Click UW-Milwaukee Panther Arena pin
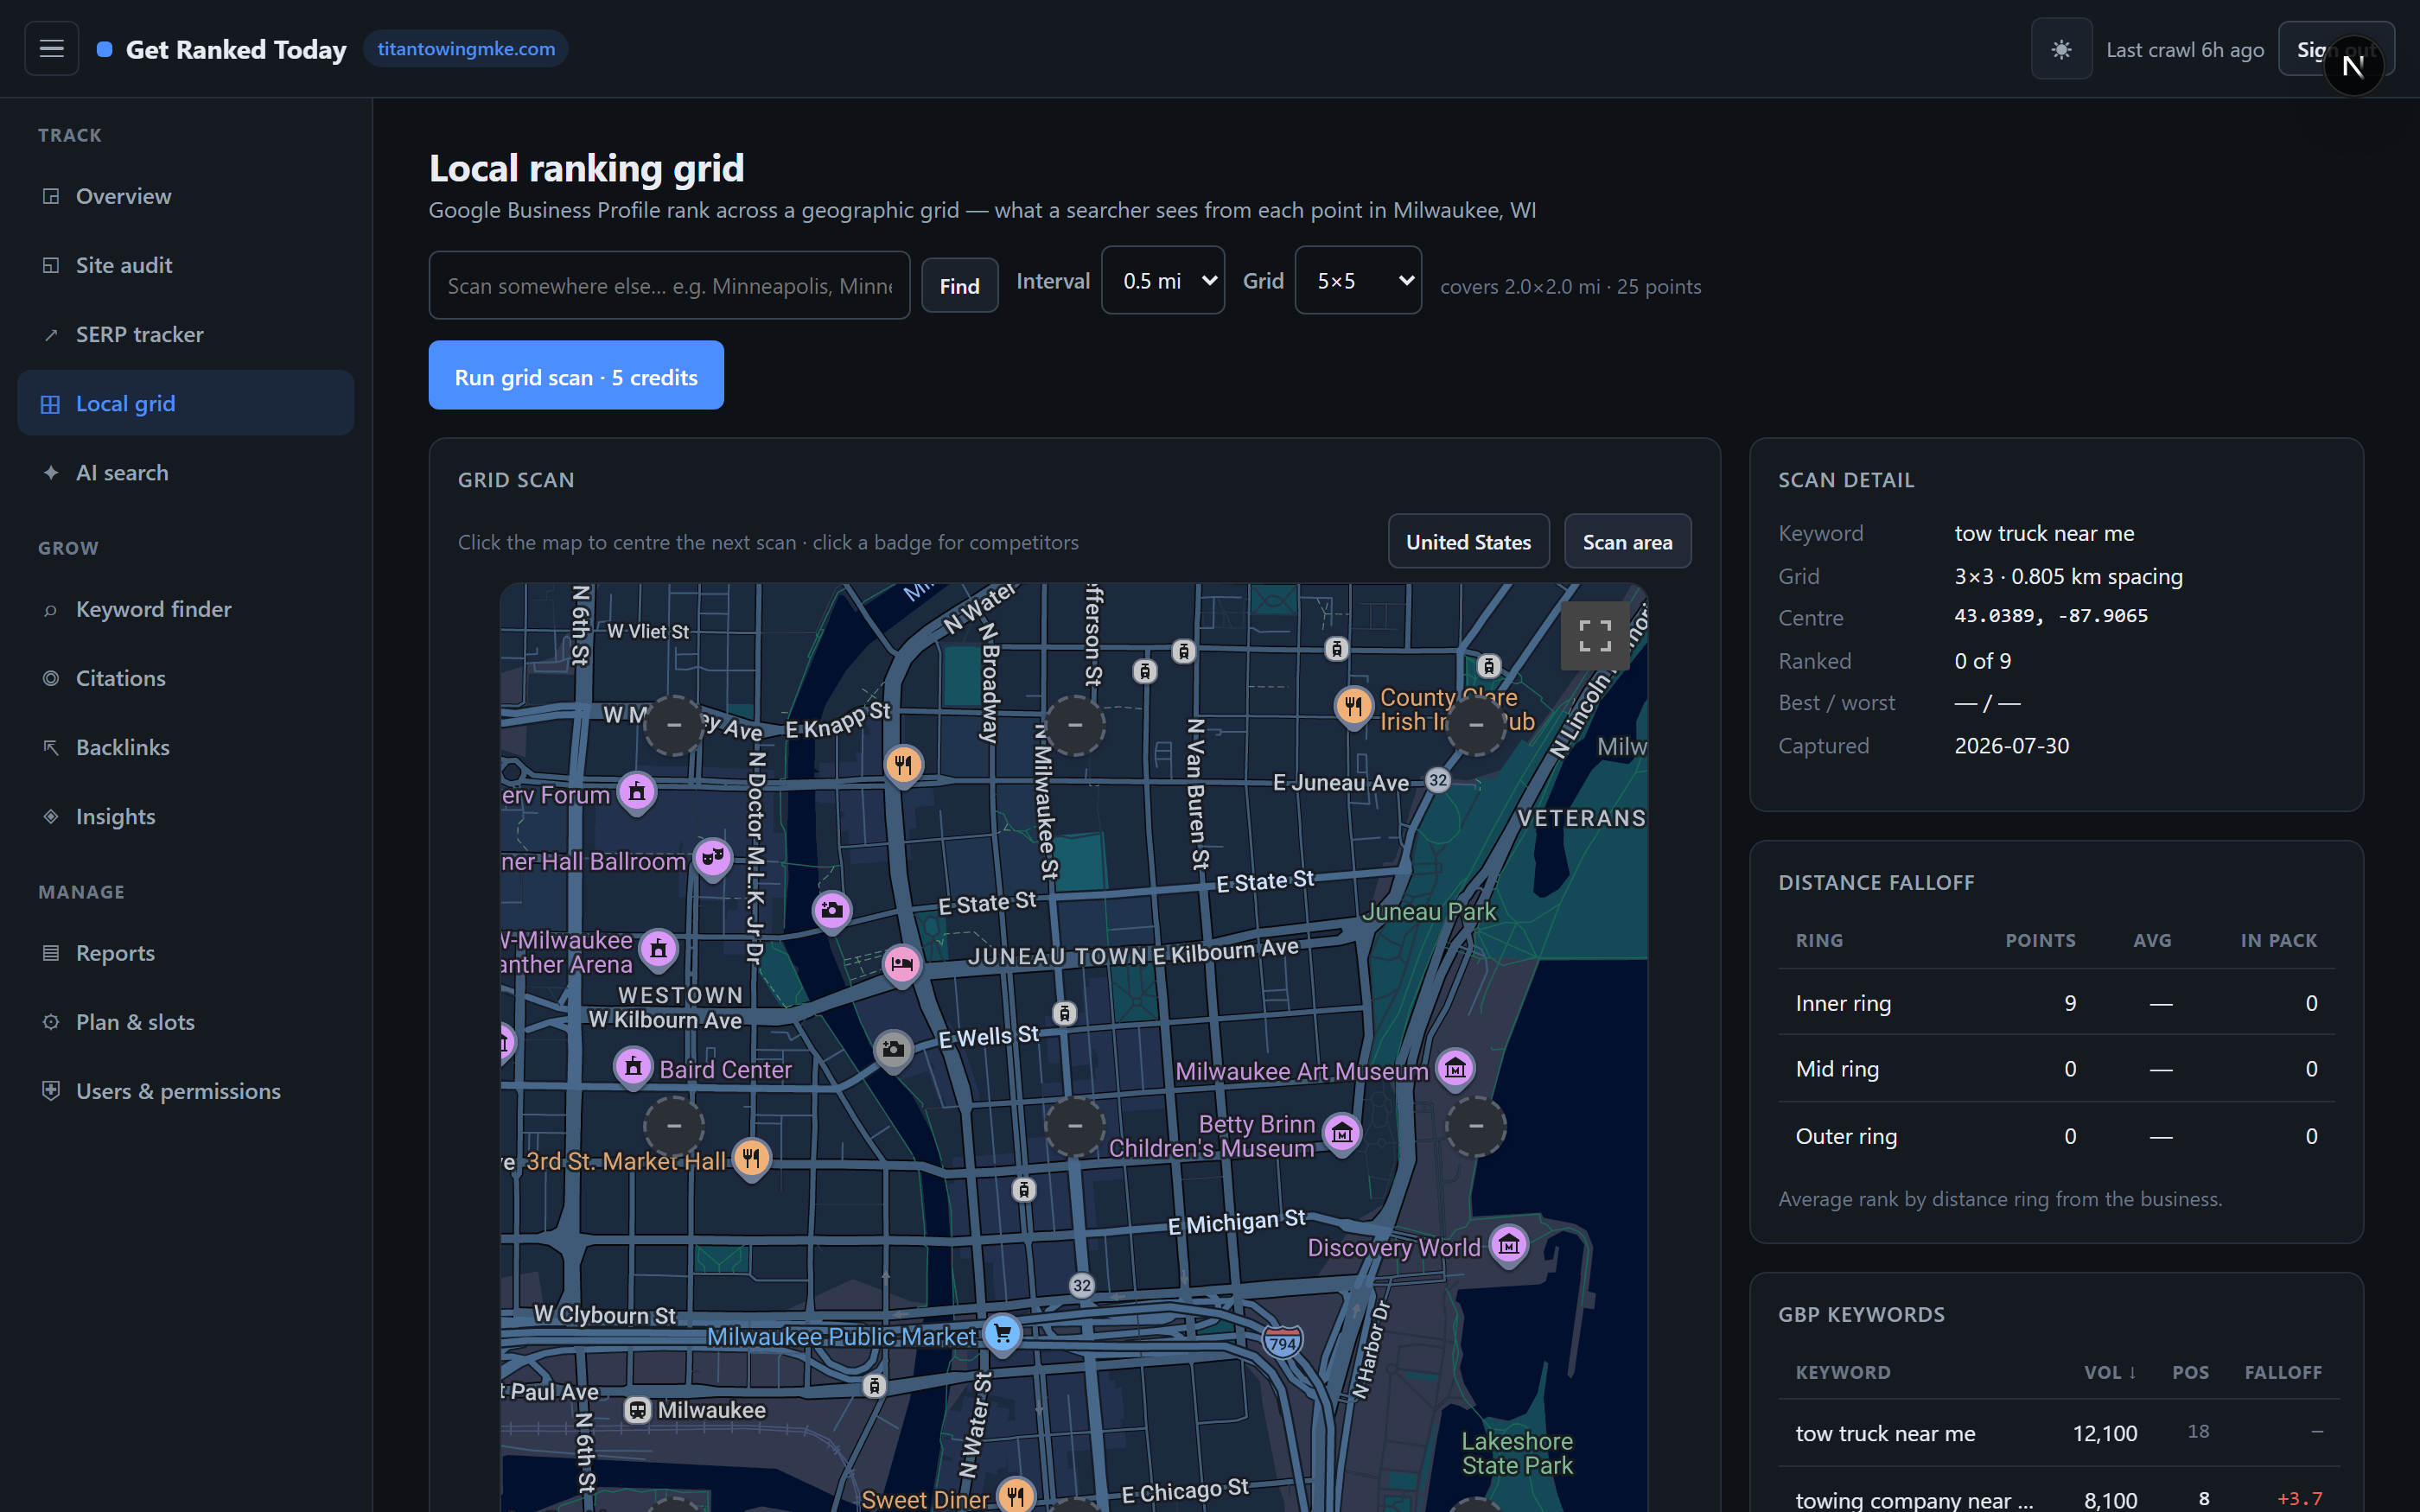Viewport: 2420px width, 1512px height. 658,950
